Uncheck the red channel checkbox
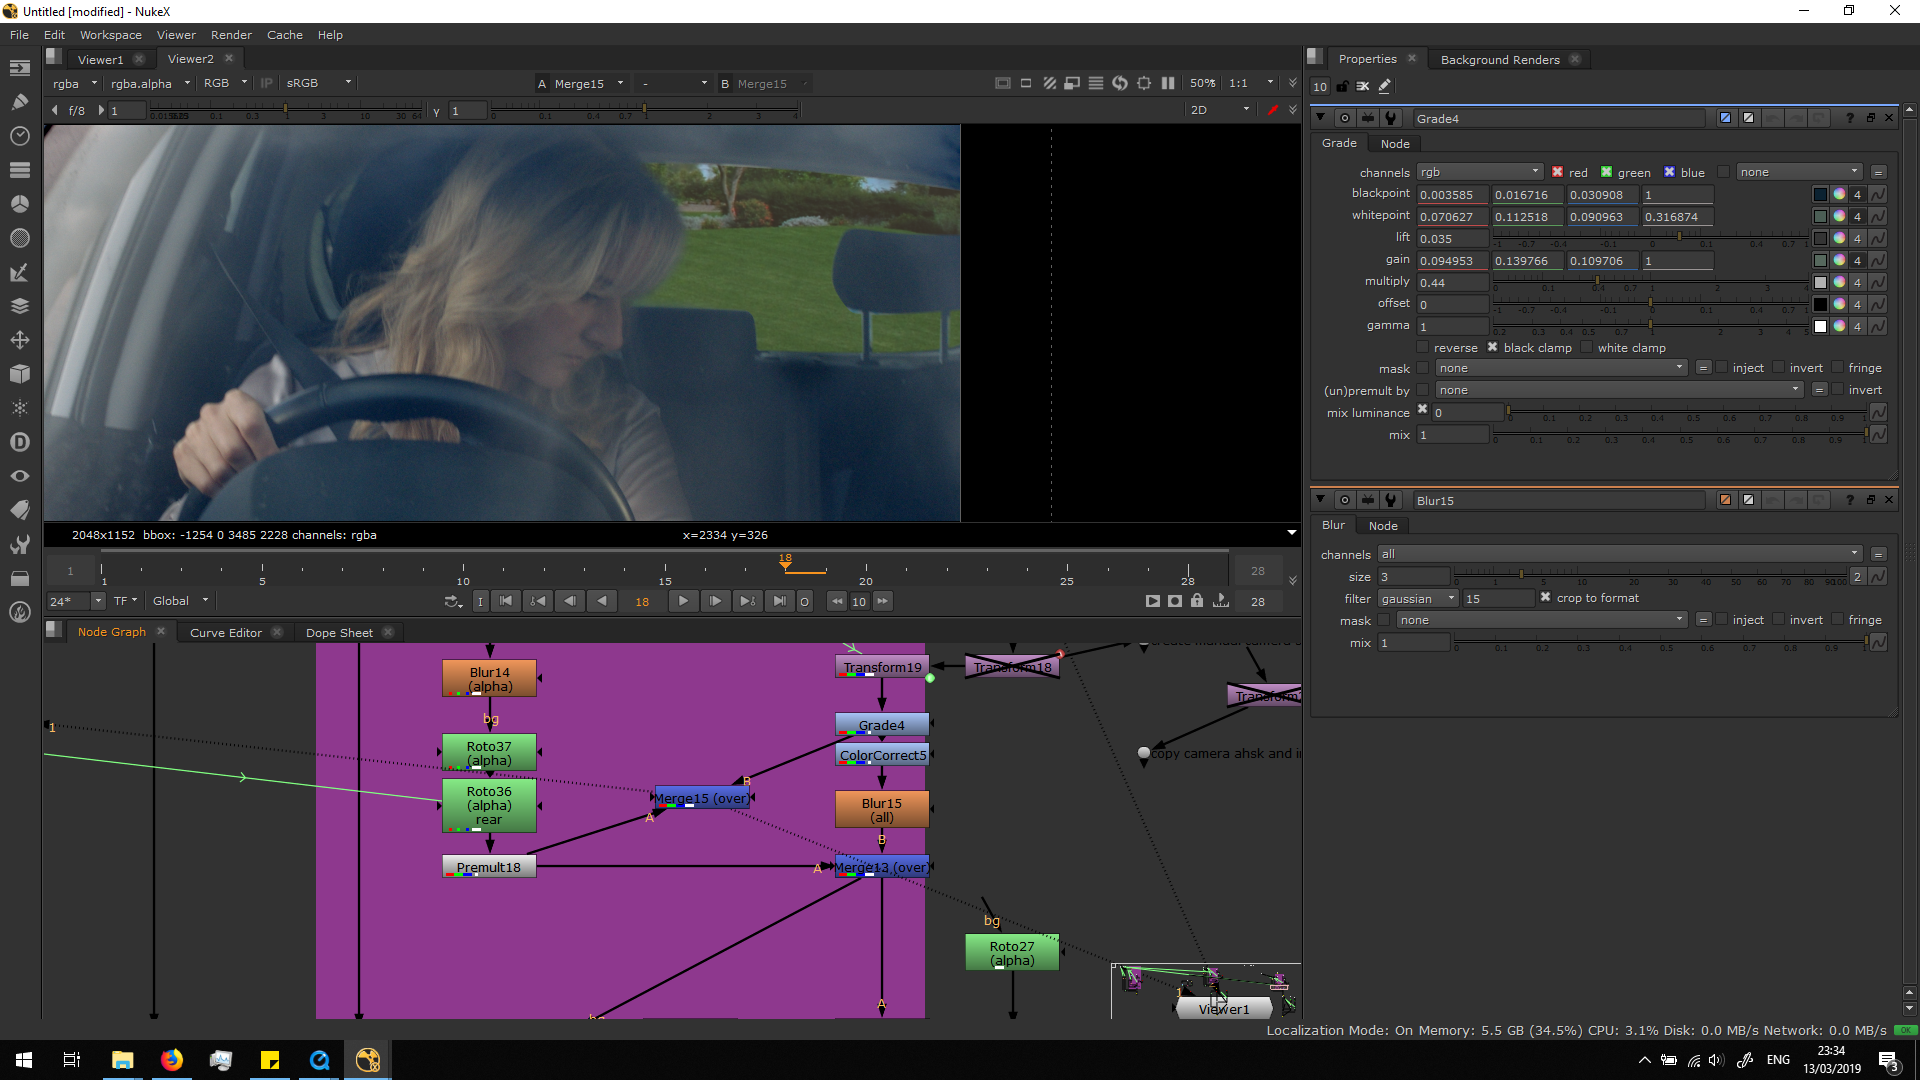 pos(1557,172)
